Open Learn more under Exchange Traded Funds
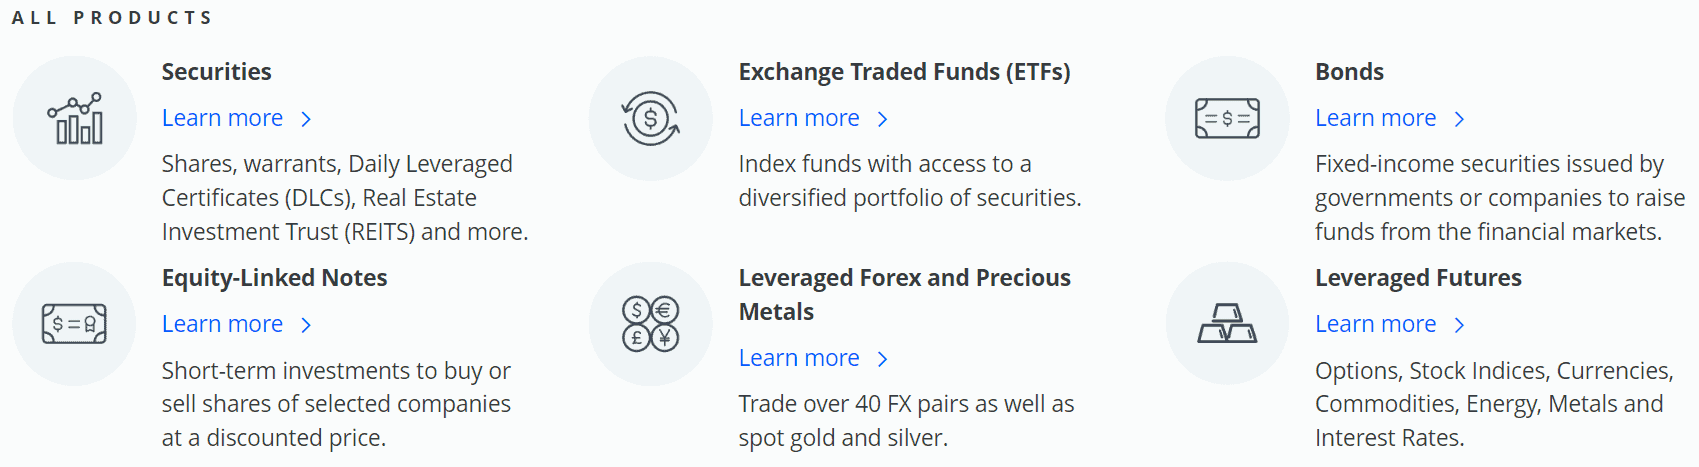The width and height of the screenshot is (1699, 467). point(799,118)
